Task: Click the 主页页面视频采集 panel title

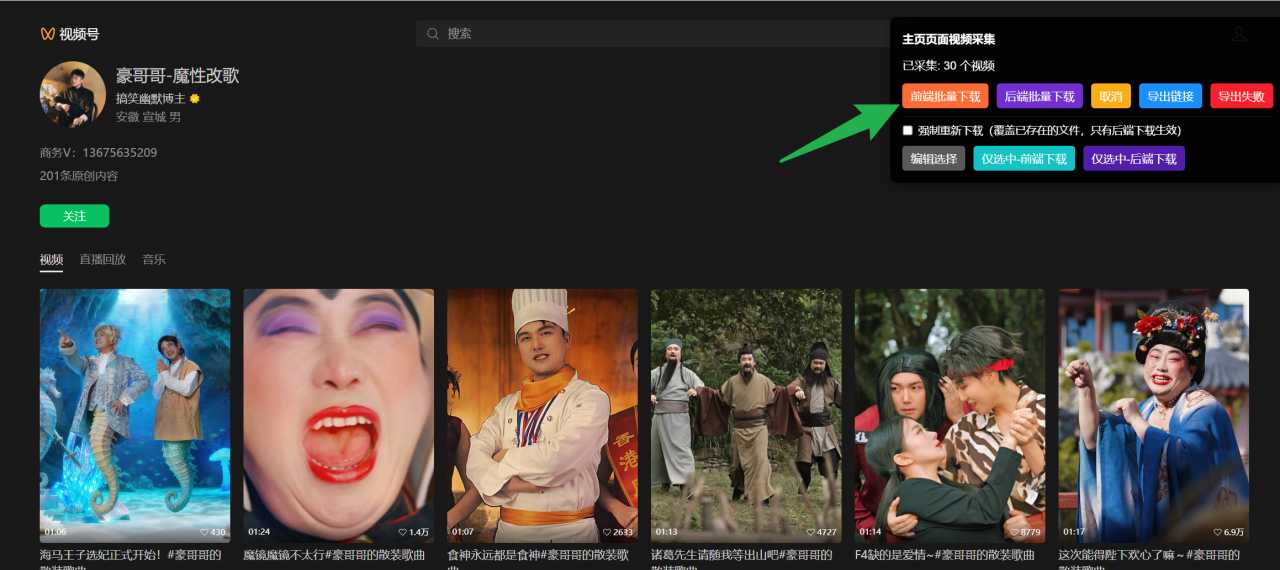Action: (948, 40)
